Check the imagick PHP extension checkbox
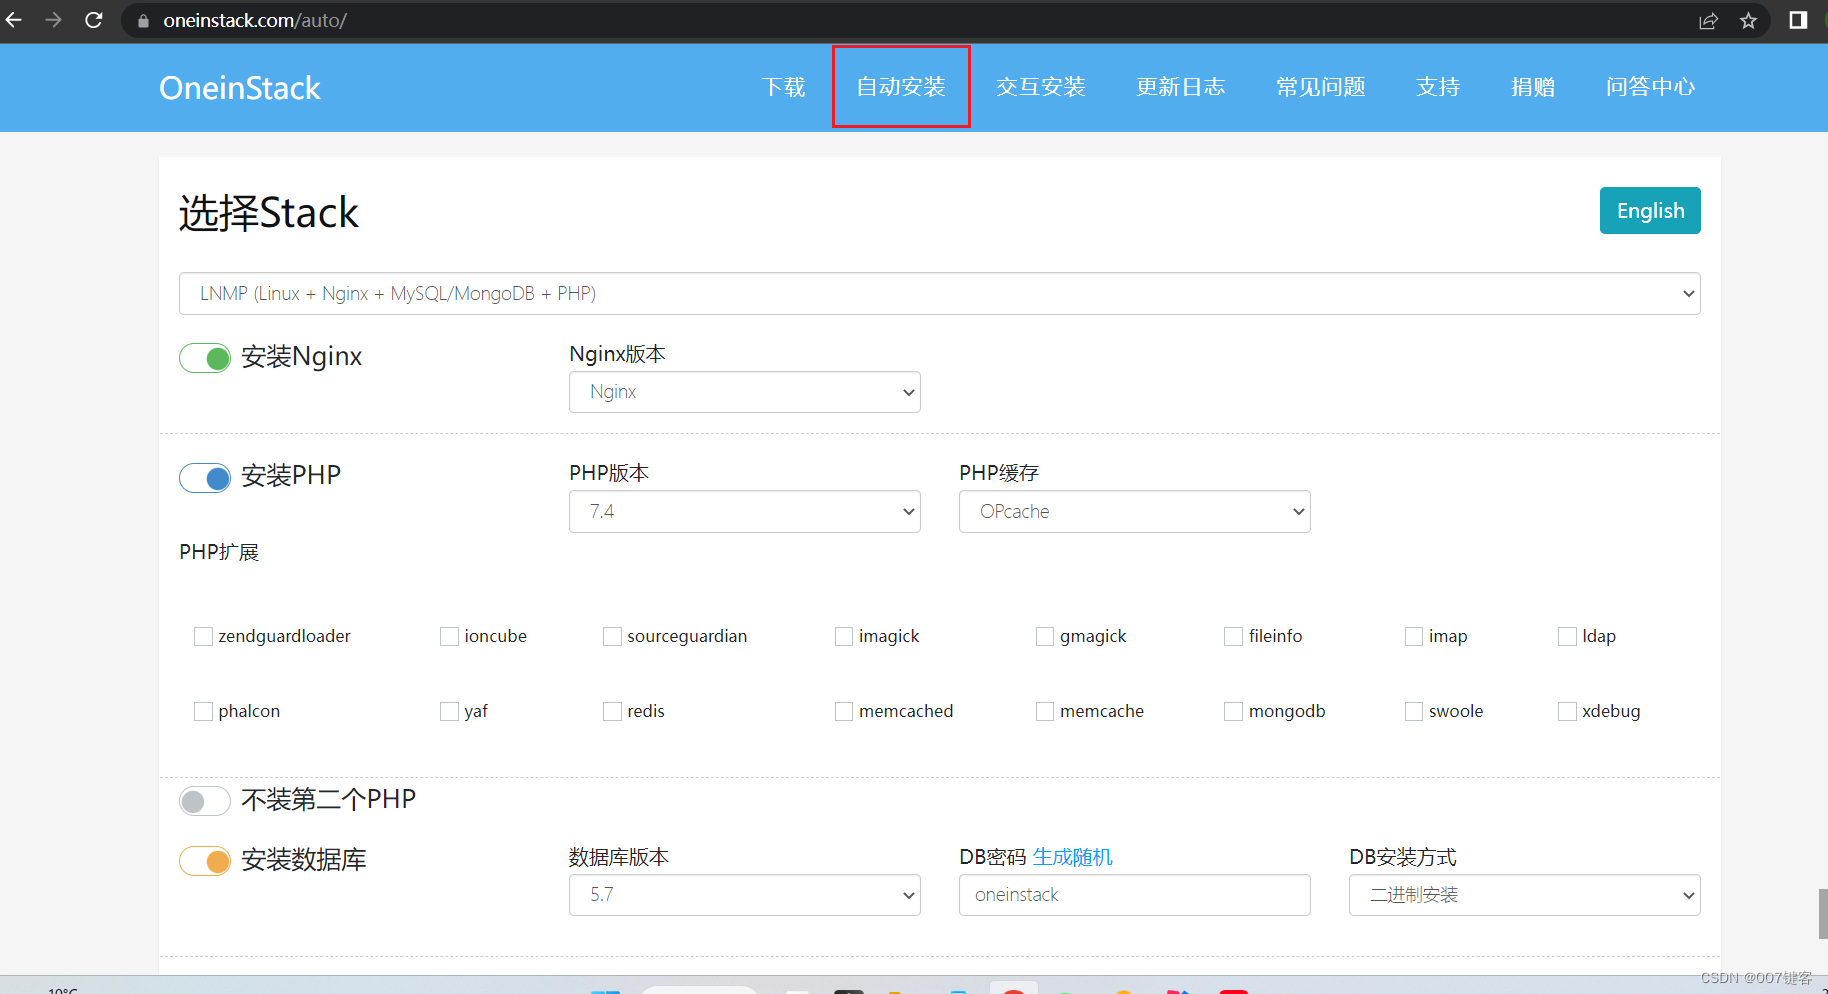 843,636
